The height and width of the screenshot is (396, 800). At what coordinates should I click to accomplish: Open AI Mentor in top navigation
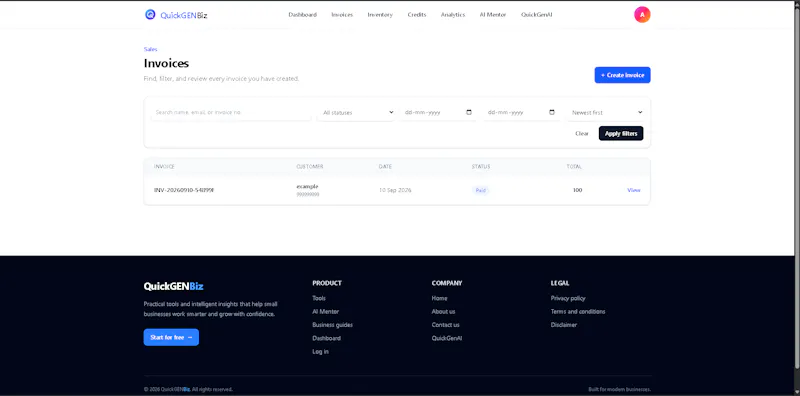(x=493, y=15)
